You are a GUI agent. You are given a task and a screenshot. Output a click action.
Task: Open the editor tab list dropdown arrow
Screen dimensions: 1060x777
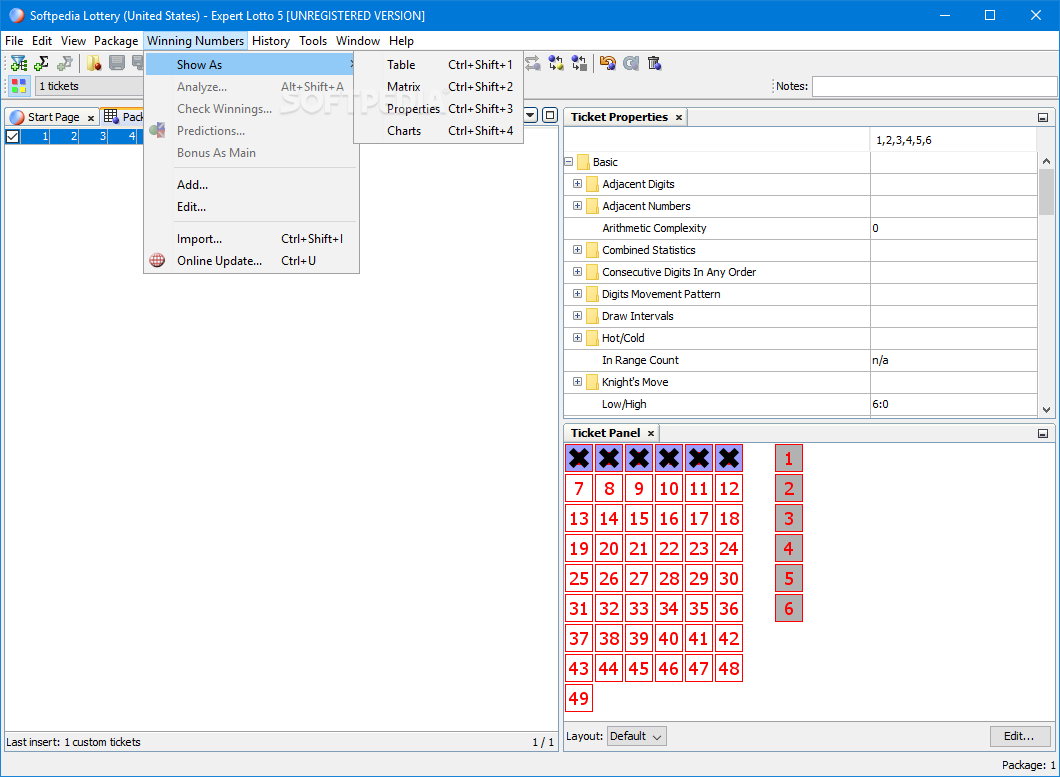coord(531,115)
